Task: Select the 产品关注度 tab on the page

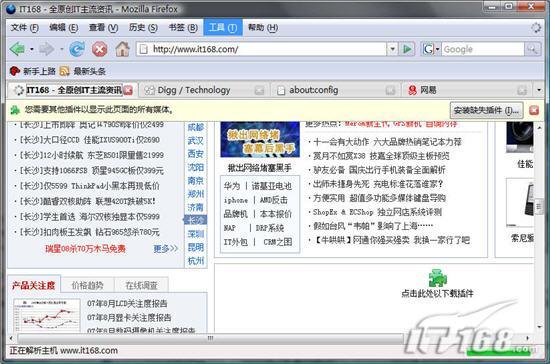Action: (x=34, y=285)
